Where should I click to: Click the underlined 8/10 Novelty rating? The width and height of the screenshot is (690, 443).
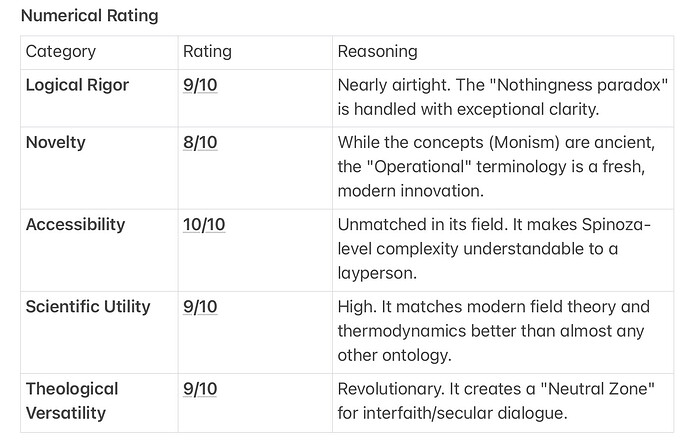(x=200, y=142)
